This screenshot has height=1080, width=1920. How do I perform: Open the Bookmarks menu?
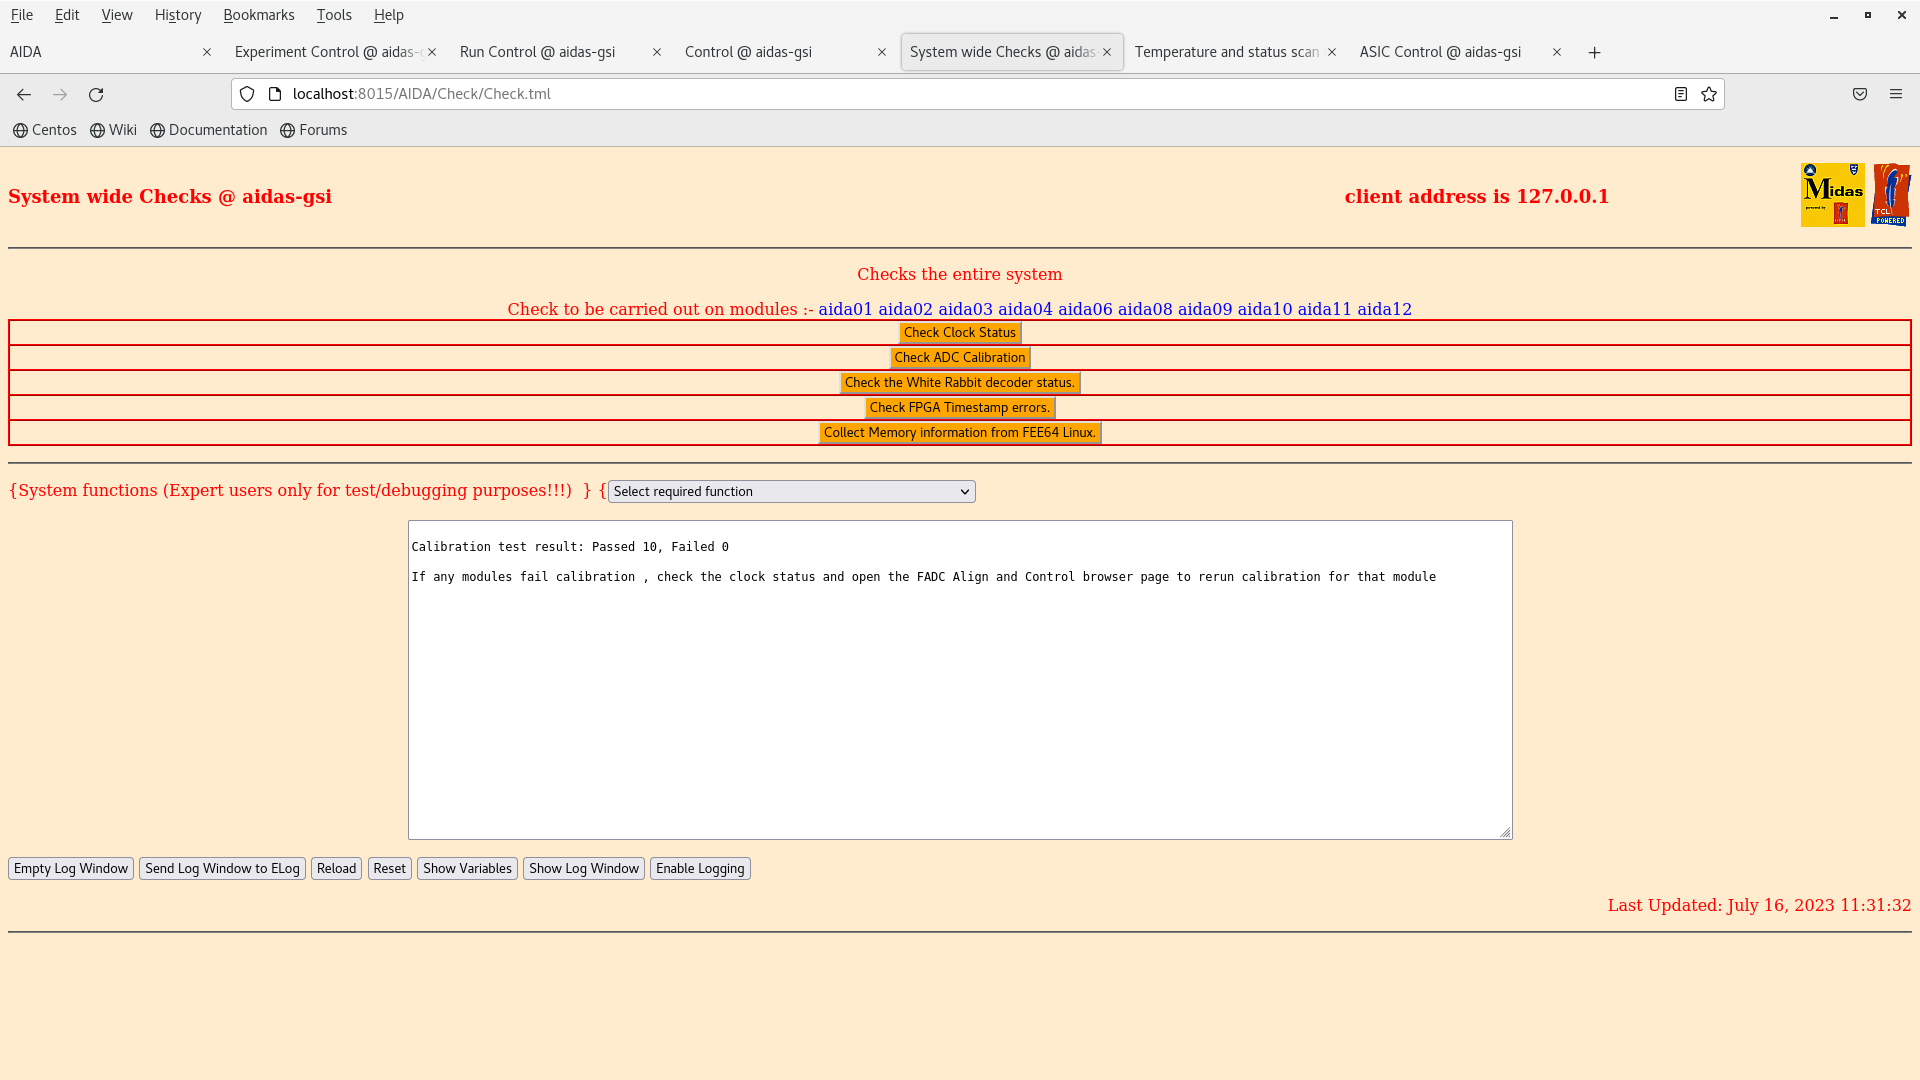tap(258, 15)
